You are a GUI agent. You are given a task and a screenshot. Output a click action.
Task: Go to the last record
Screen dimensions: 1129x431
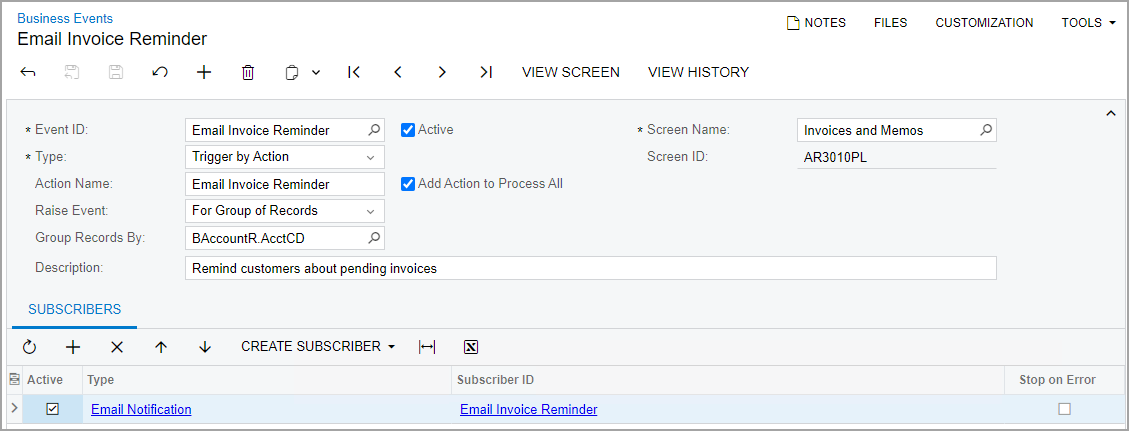[x=486, y=72]
